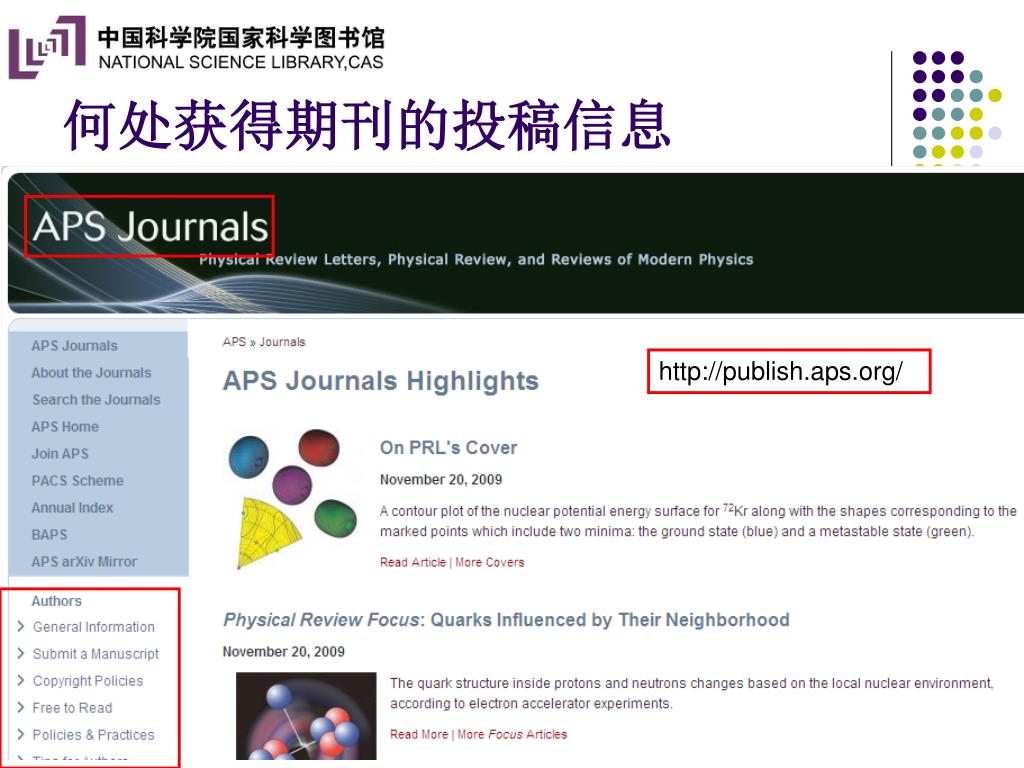
Task: Expand the Submit a Manuscript chevron
Action: [21, 653]
